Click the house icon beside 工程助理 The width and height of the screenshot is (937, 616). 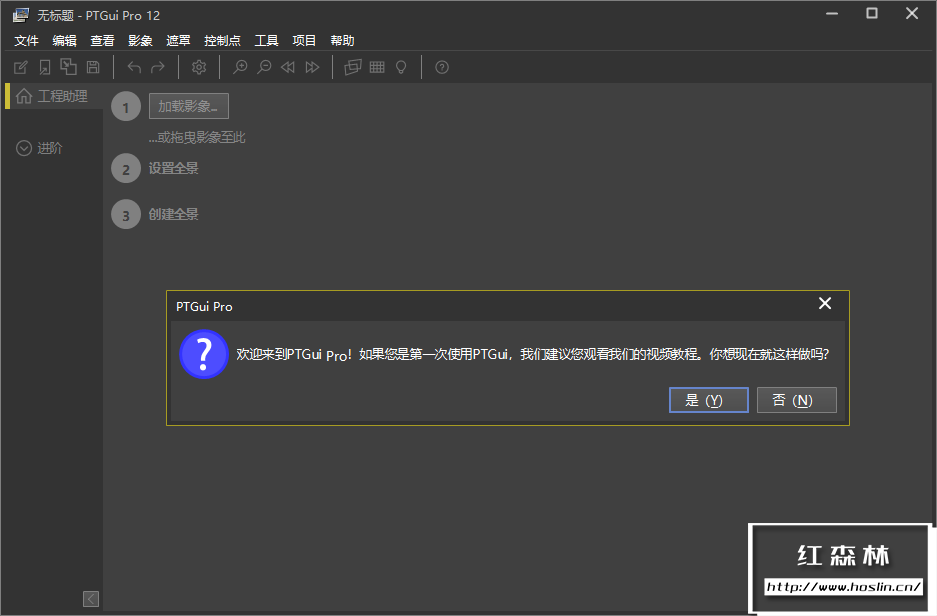(x=24, y=96)
